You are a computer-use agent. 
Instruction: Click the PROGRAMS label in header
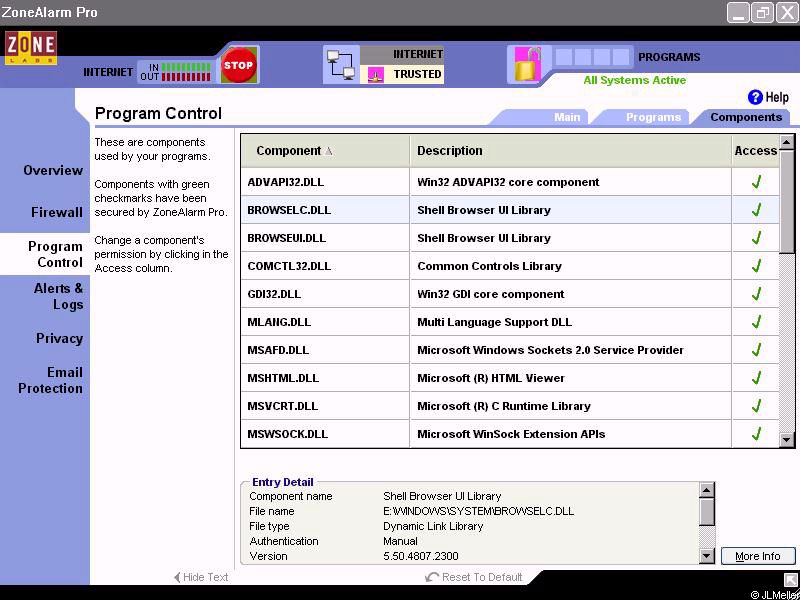[669, 57]
